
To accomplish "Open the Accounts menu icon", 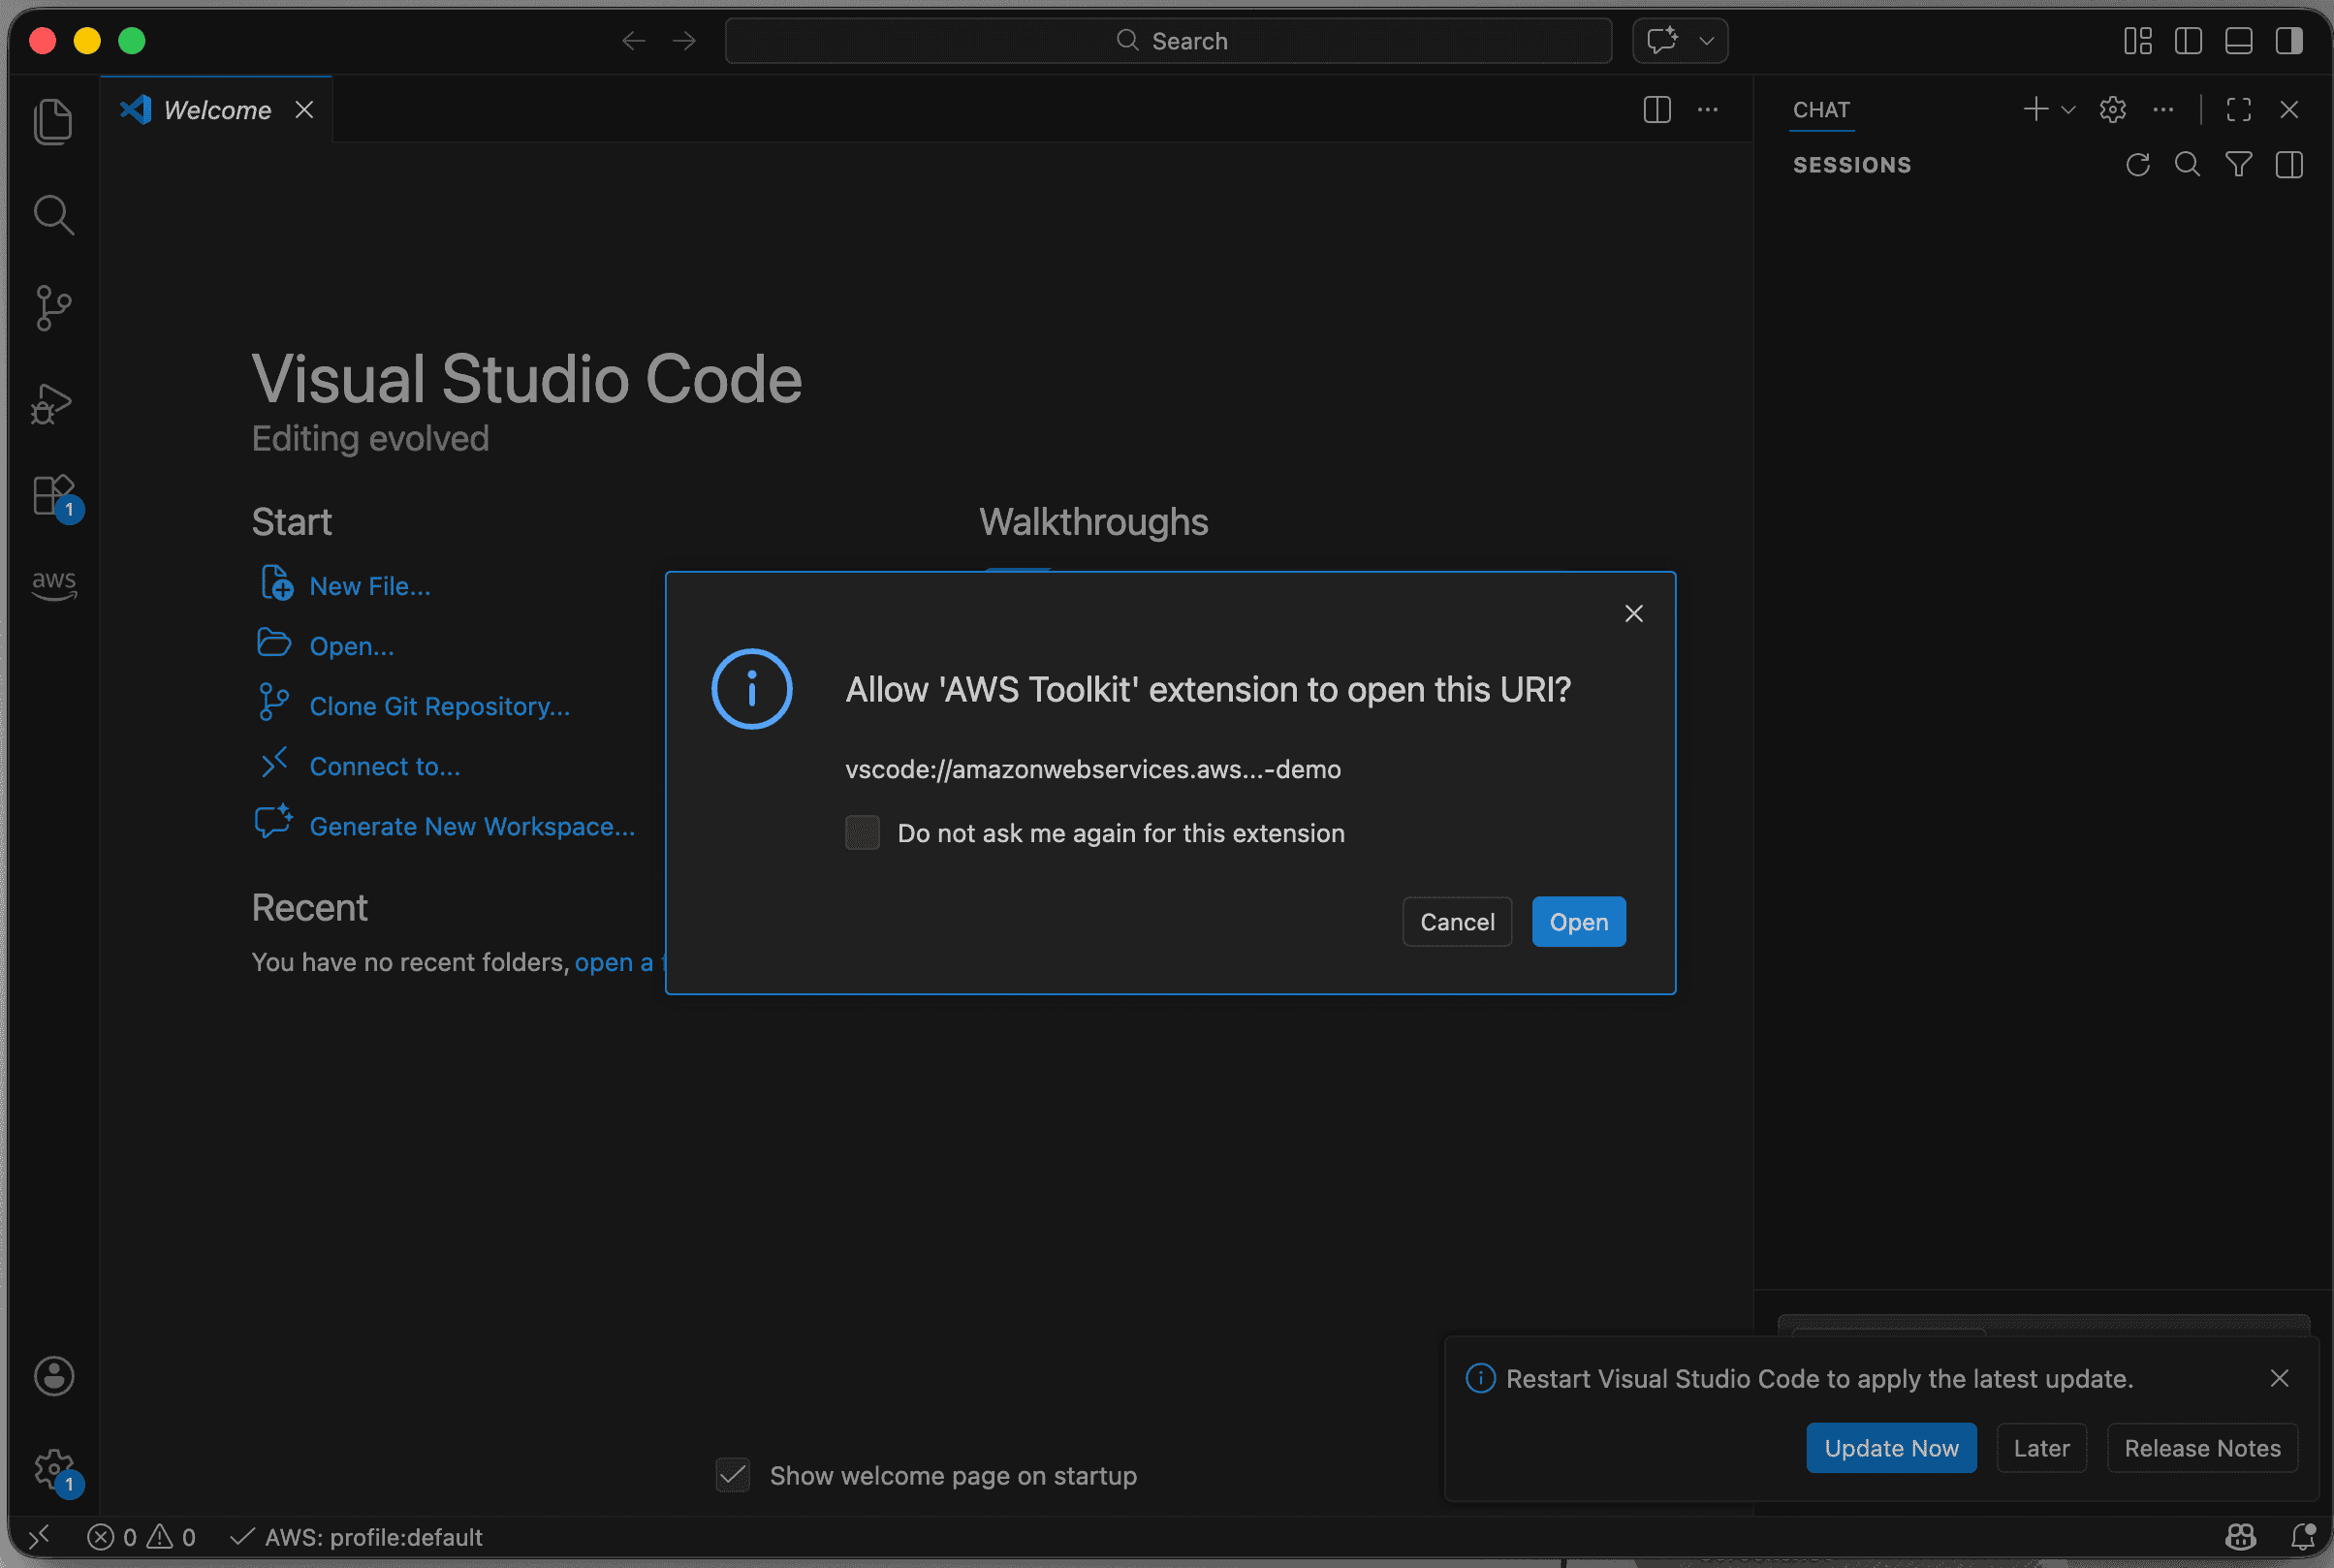I will tap(54, 1376).
